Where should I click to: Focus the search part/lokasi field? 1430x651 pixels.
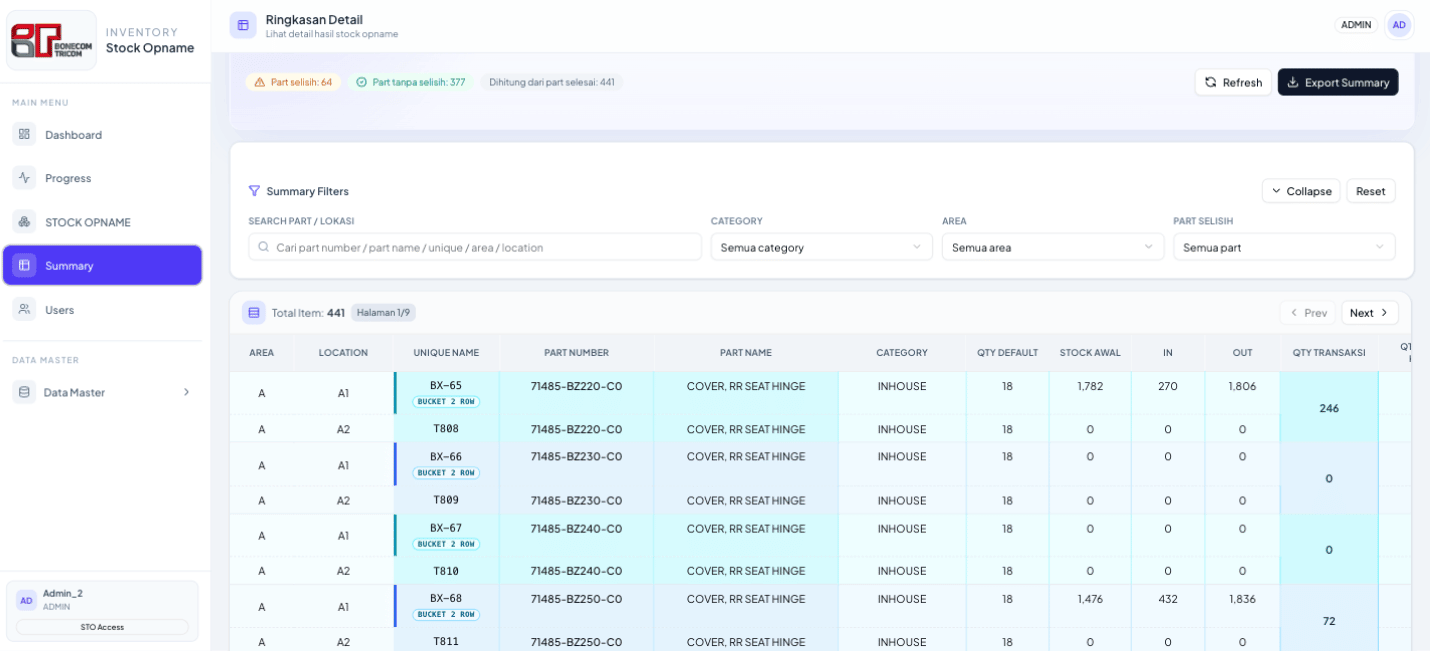[475, 247]
